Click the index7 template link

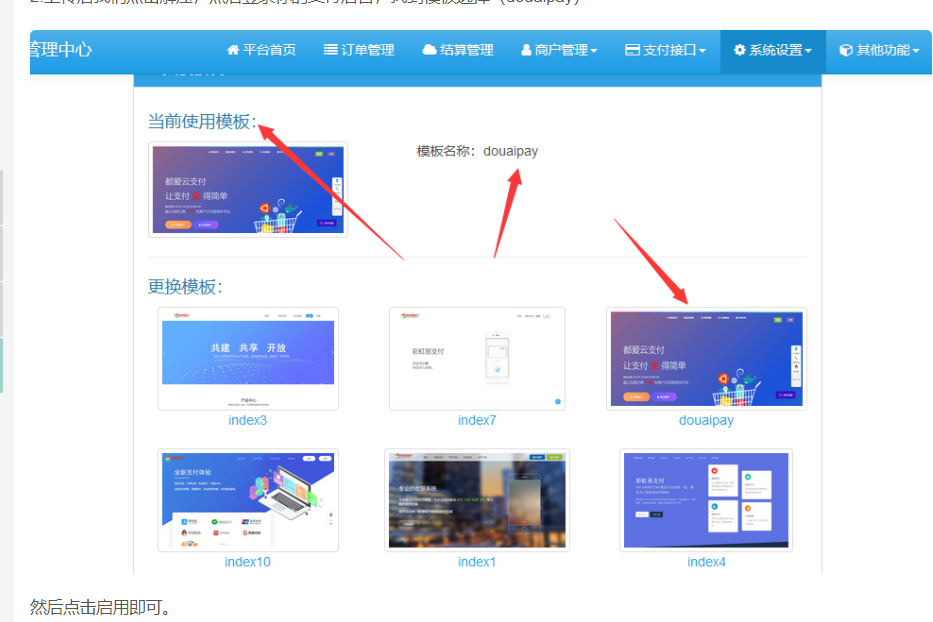pyautogui.click(x=477, y=420)
